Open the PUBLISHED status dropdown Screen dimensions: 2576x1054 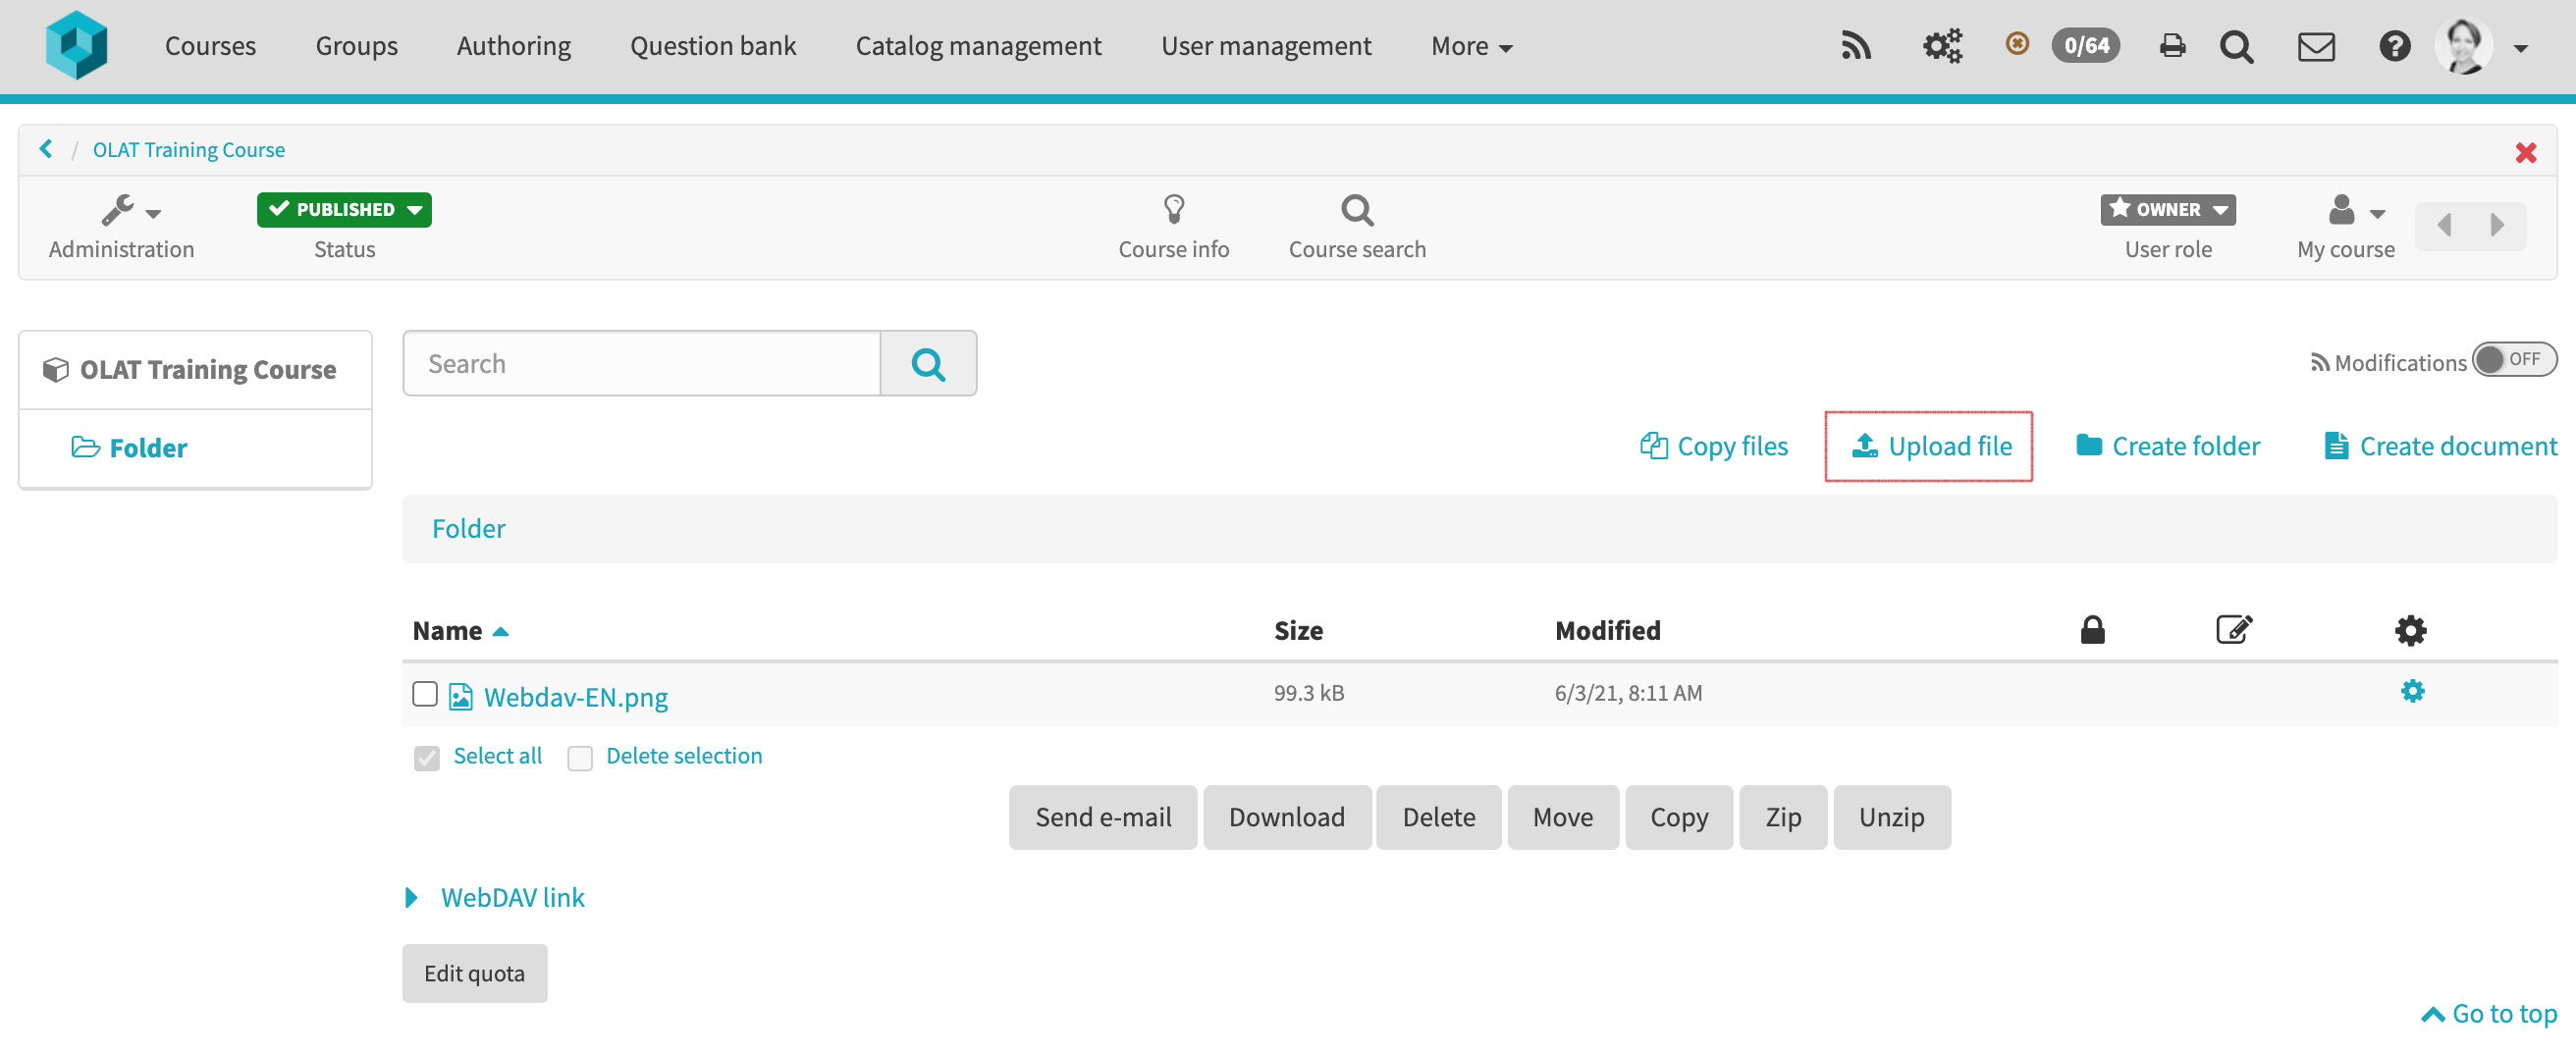pos(344,210)
